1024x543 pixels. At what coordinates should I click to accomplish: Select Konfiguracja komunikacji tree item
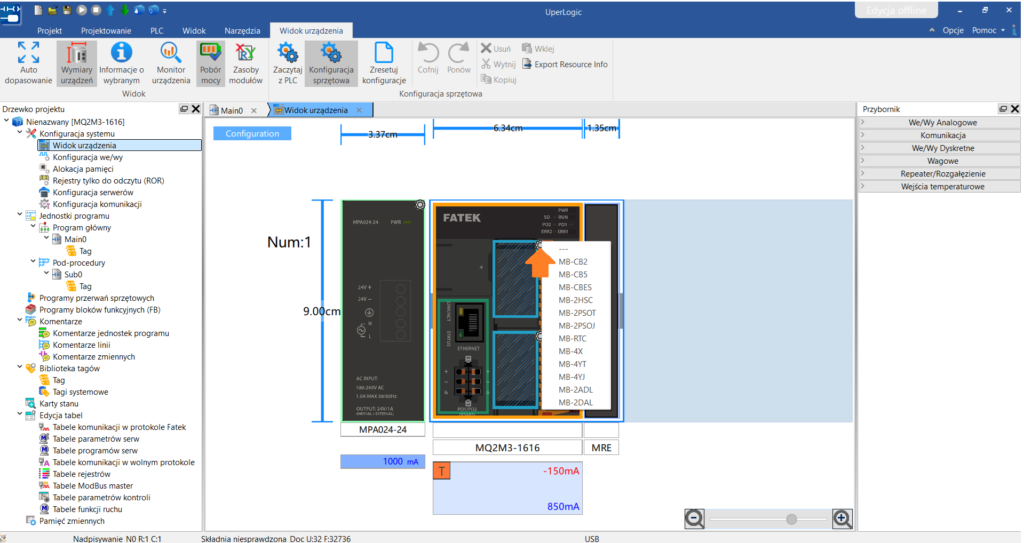pyautogui.click(x=97, y=204)
